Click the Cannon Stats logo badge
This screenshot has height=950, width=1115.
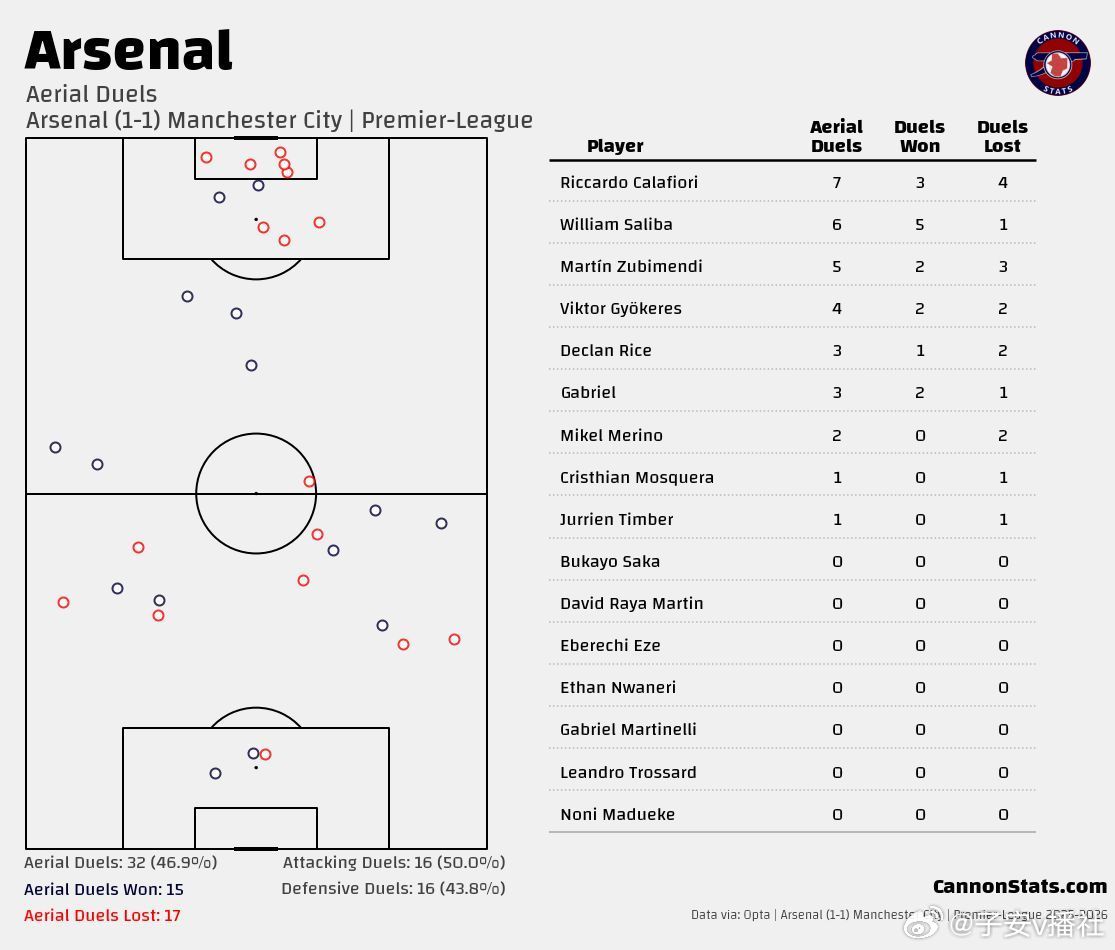tap(1057, 63)
